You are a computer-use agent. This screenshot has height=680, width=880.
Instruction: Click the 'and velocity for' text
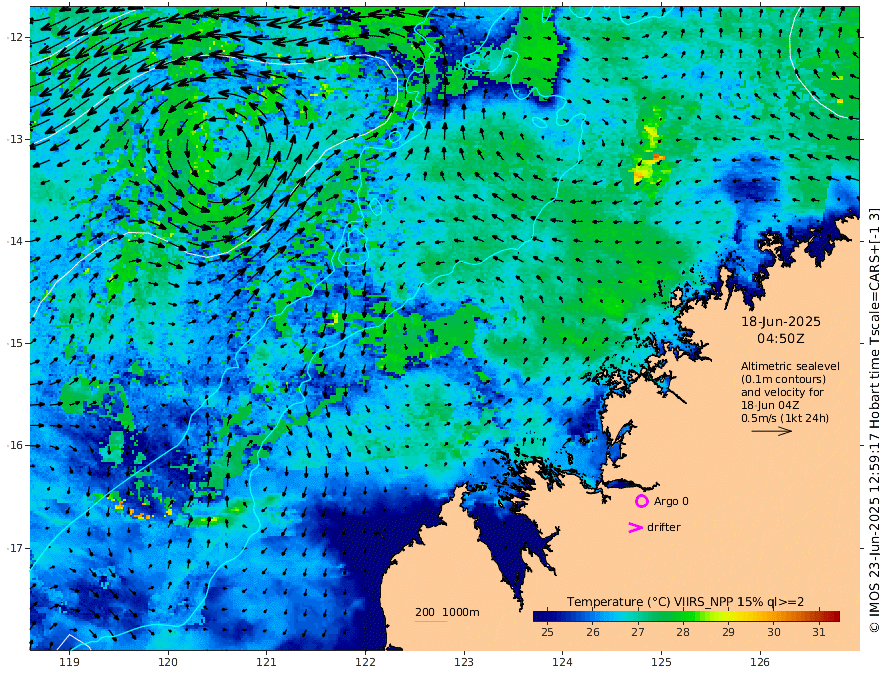(x=782, y=392)
